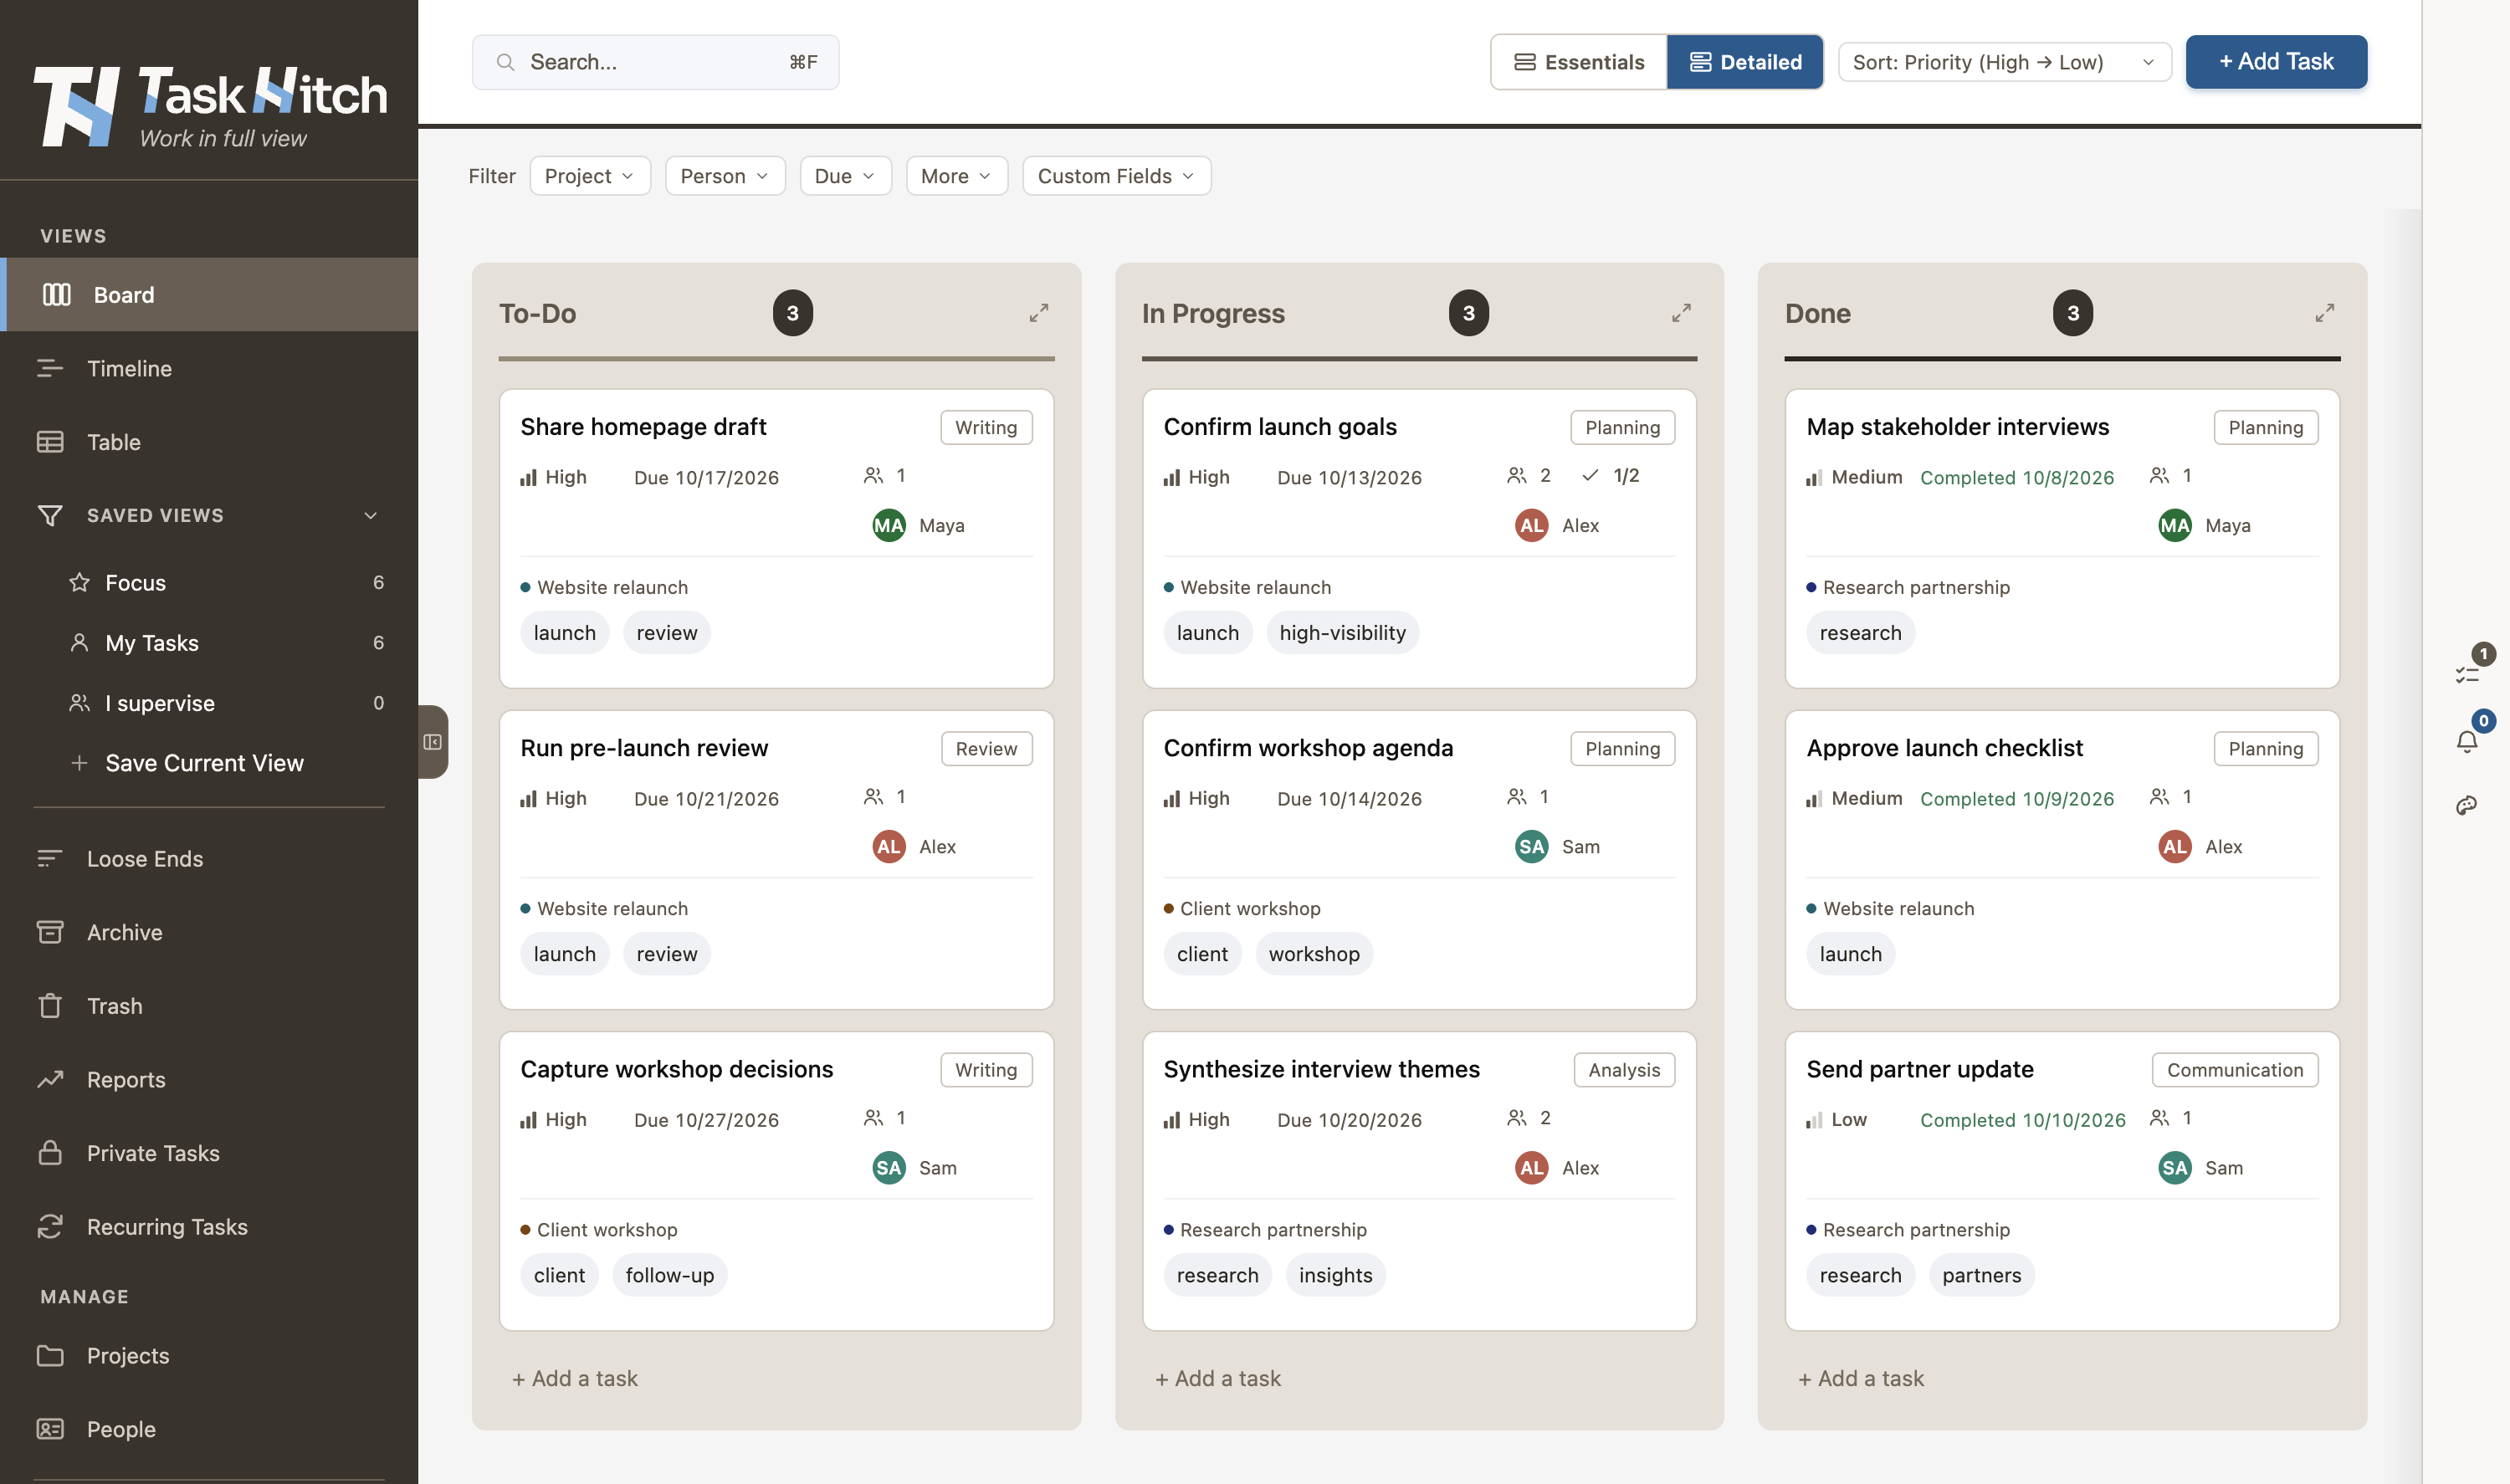
Task: Click Add a task under In Progress
Action: click(1218, 1378)
